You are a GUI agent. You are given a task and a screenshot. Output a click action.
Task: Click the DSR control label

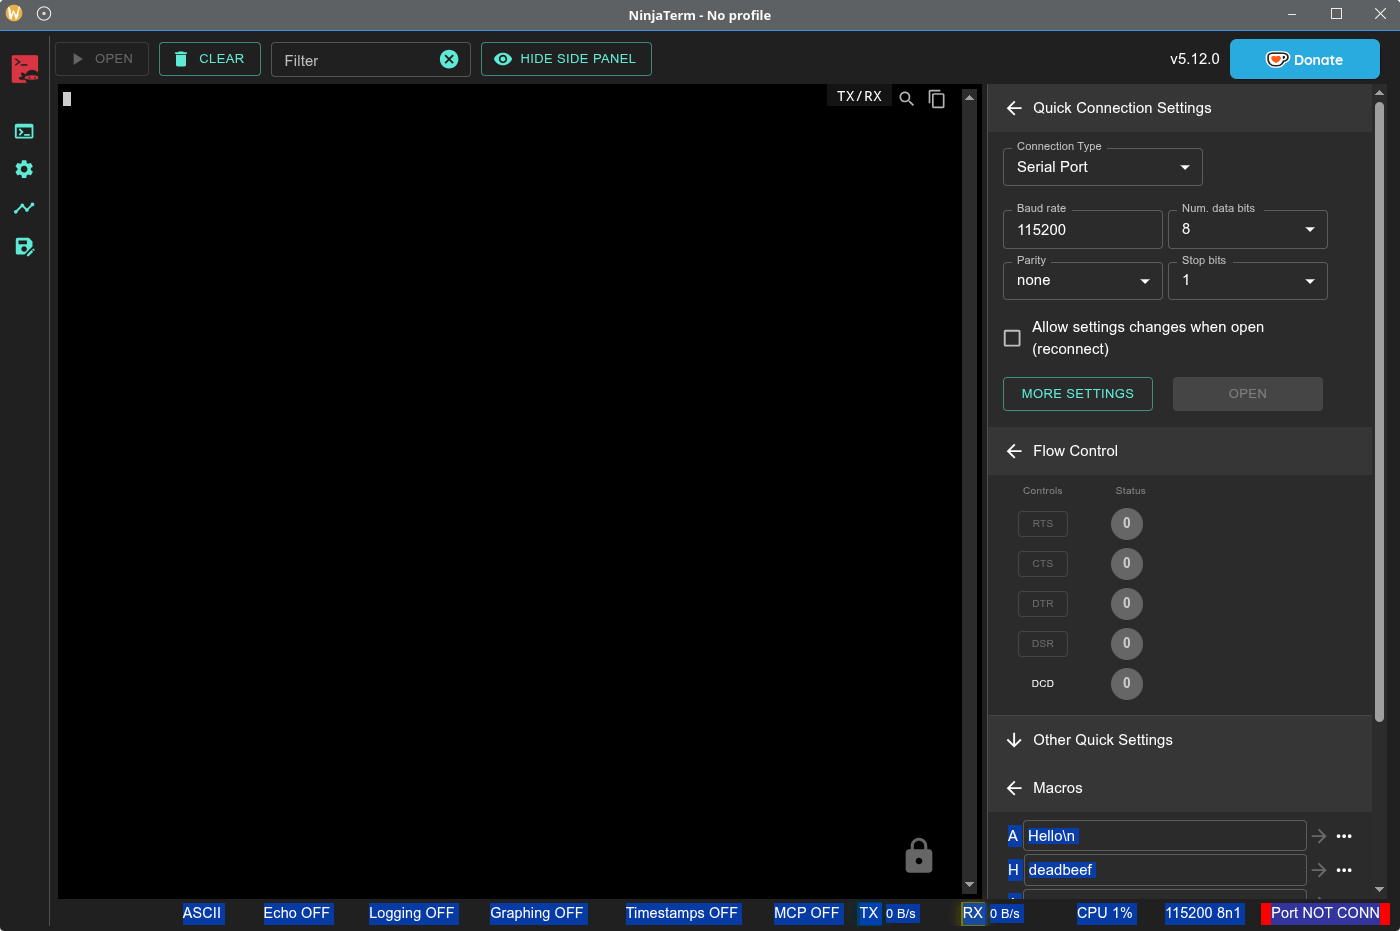[x=1043, y=644]
